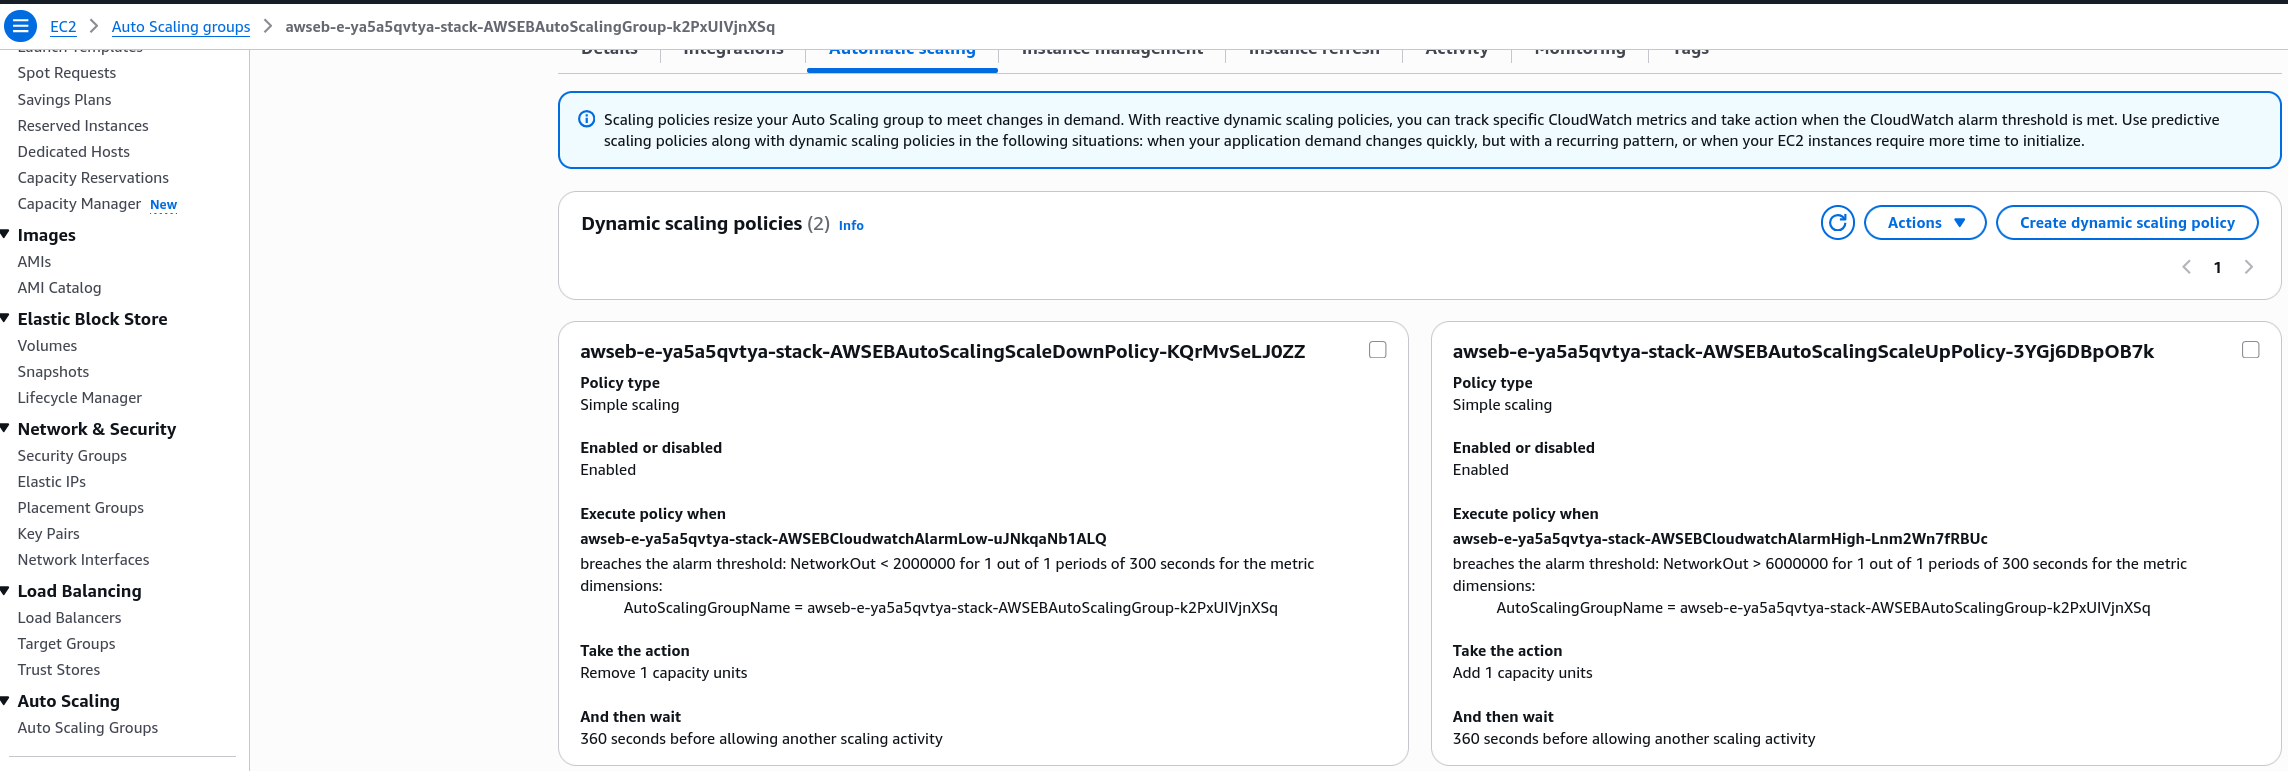Go to Auto Scaling groups breadcrumb
Screen dimensions: 2288x771
(x=181, y=27)
